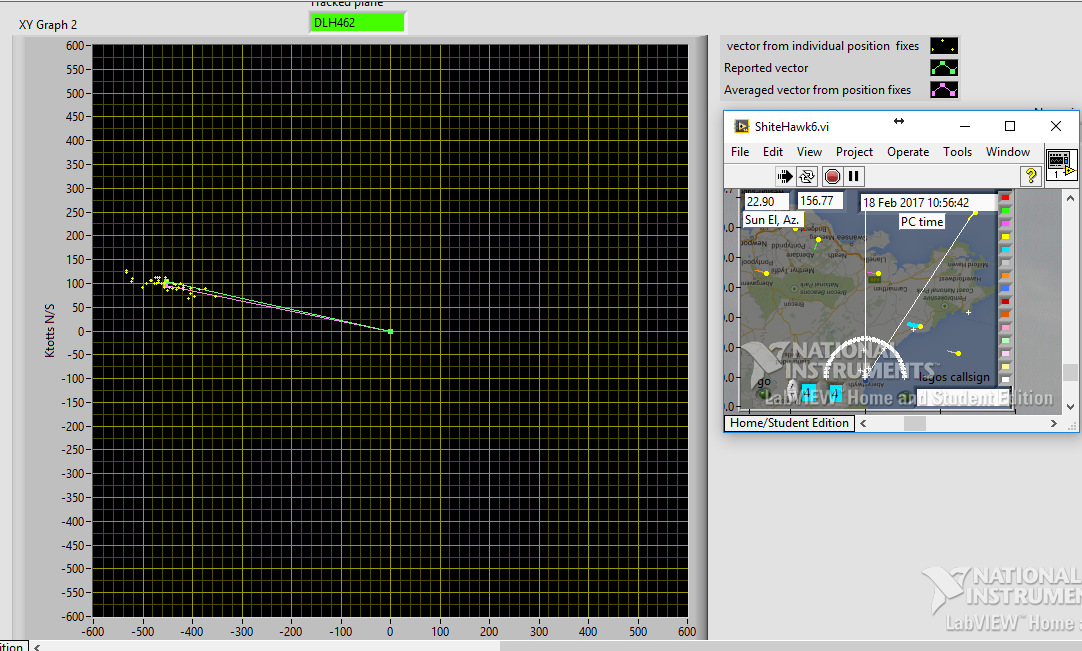The image size is (1082, 651).
Task: Click the tracked plane DLH462 field
Action: click(x=357, y=22)
